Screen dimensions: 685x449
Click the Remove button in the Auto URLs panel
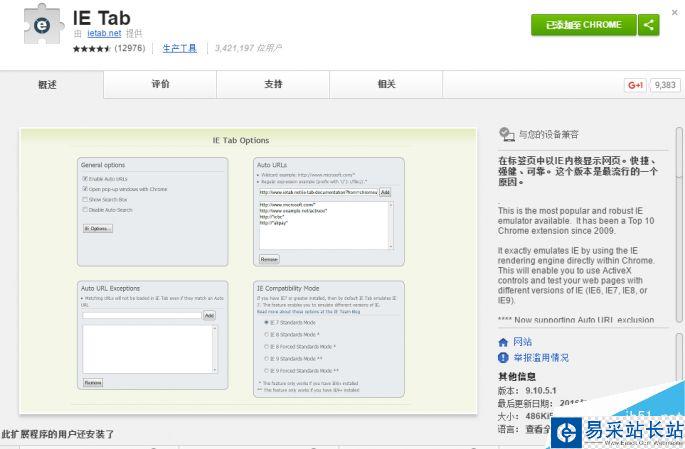click(x=269, y=259)
